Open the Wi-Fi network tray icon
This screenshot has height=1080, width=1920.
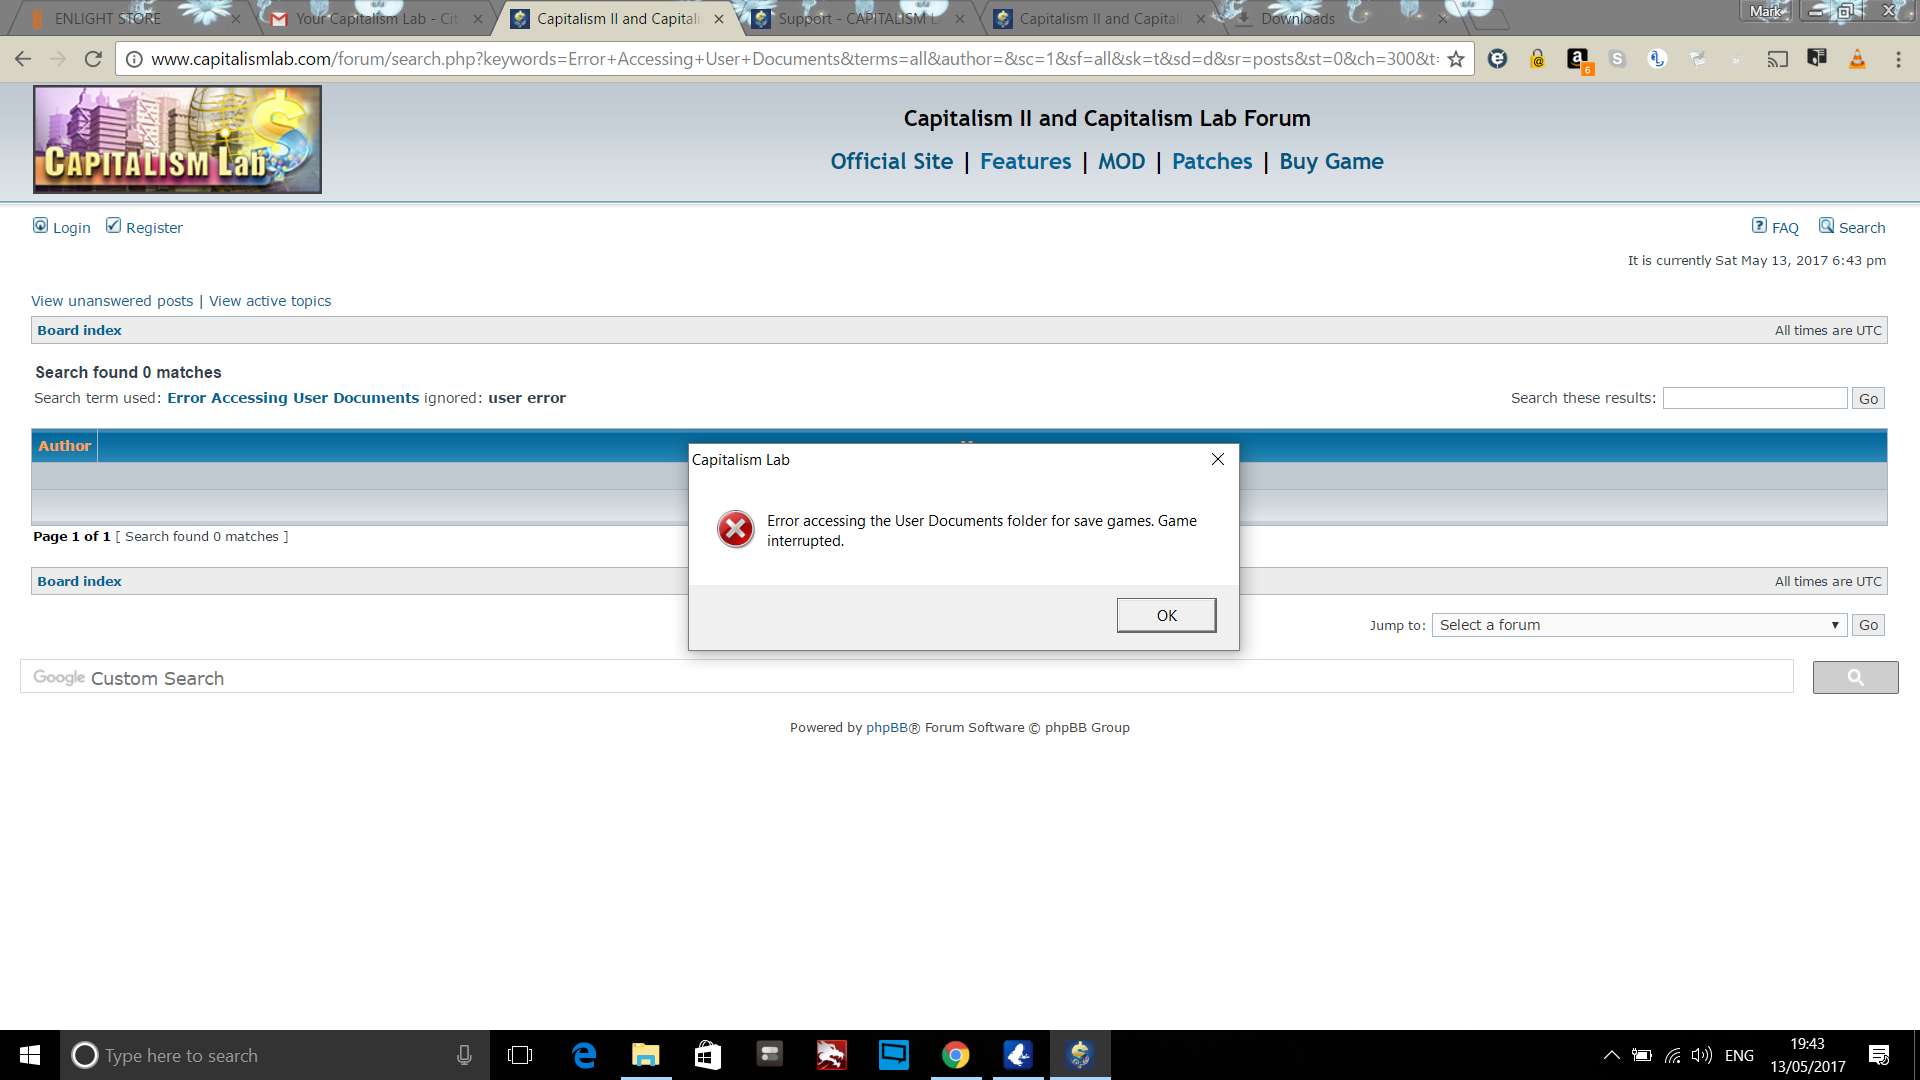click(1672, 1055)
